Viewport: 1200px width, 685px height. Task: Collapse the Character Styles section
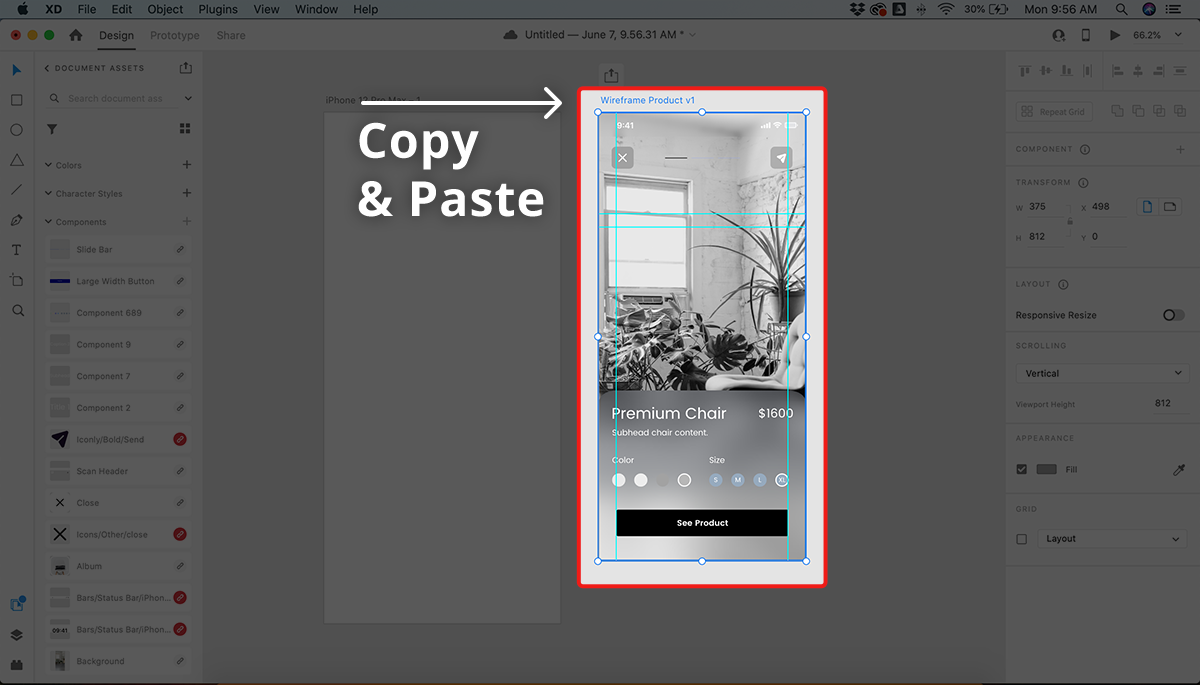click(x=48, y=194)
